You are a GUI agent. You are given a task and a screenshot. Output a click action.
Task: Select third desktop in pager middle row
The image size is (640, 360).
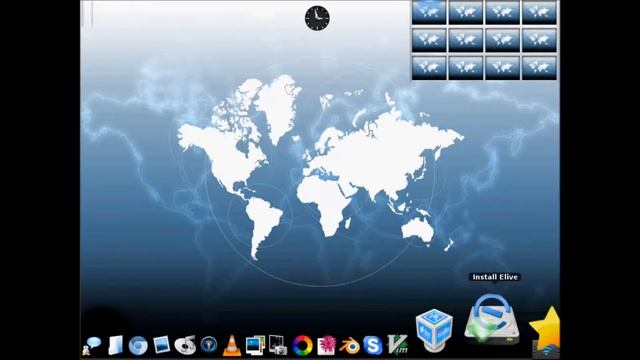(x=502, y=40)
